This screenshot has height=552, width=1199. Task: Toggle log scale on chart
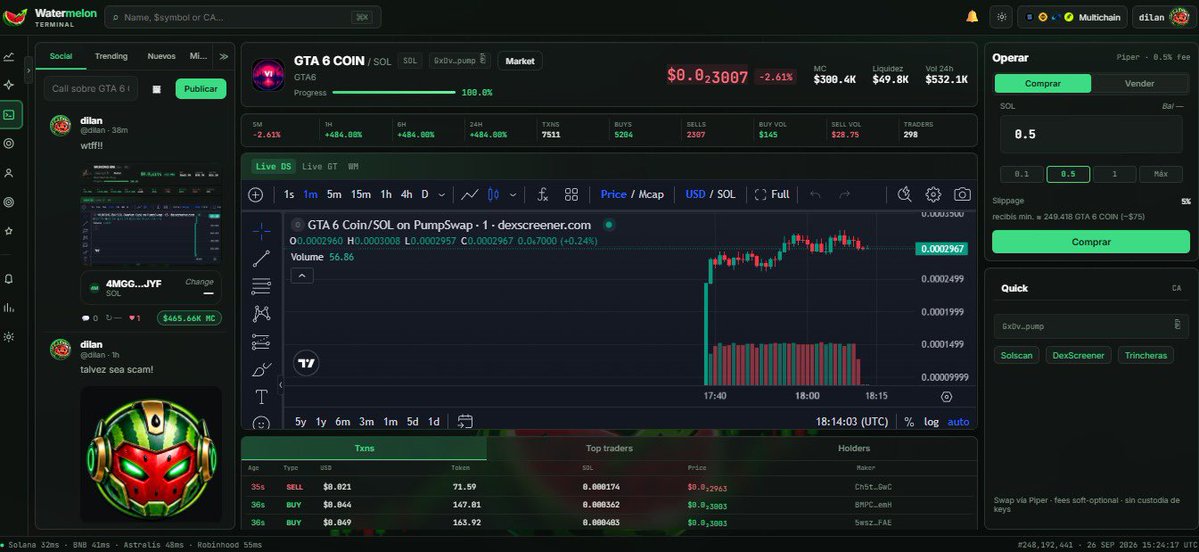click(x=931, y=421)
